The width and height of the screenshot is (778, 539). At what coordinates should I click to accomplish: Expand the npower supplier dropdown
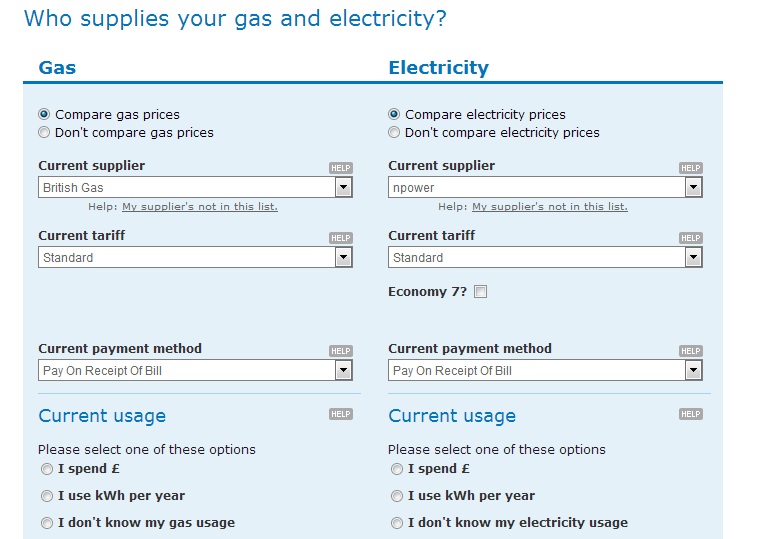pos(545,188)
